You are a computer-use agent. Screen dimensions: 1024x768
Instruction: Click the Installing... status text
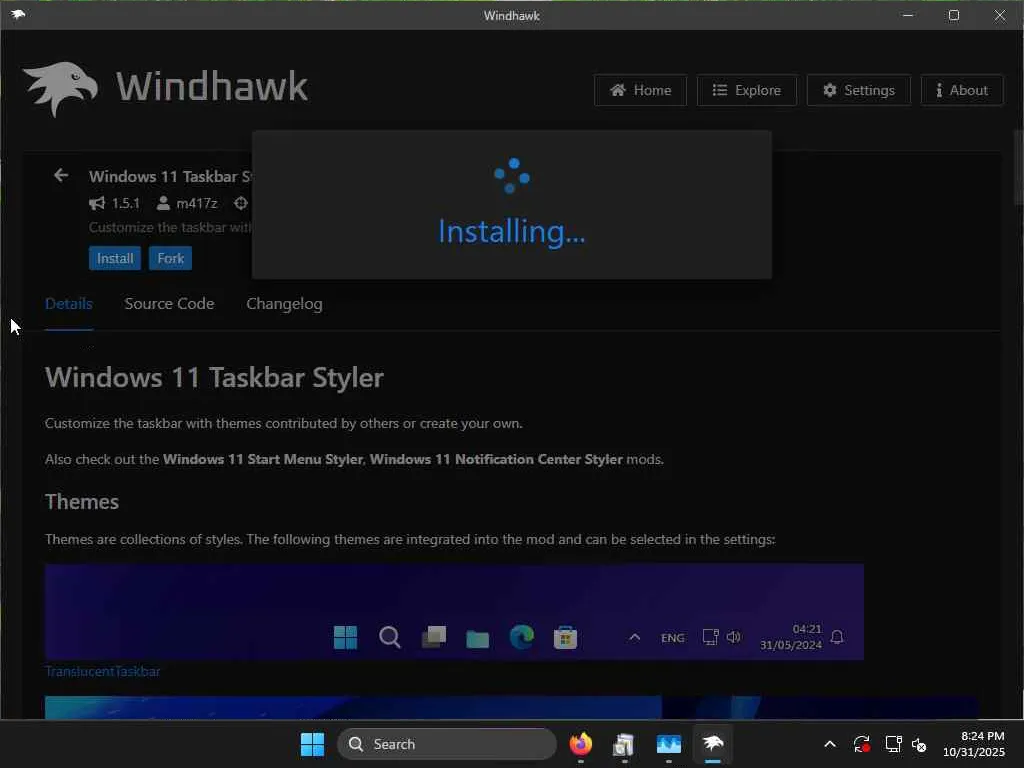[511, 232]
